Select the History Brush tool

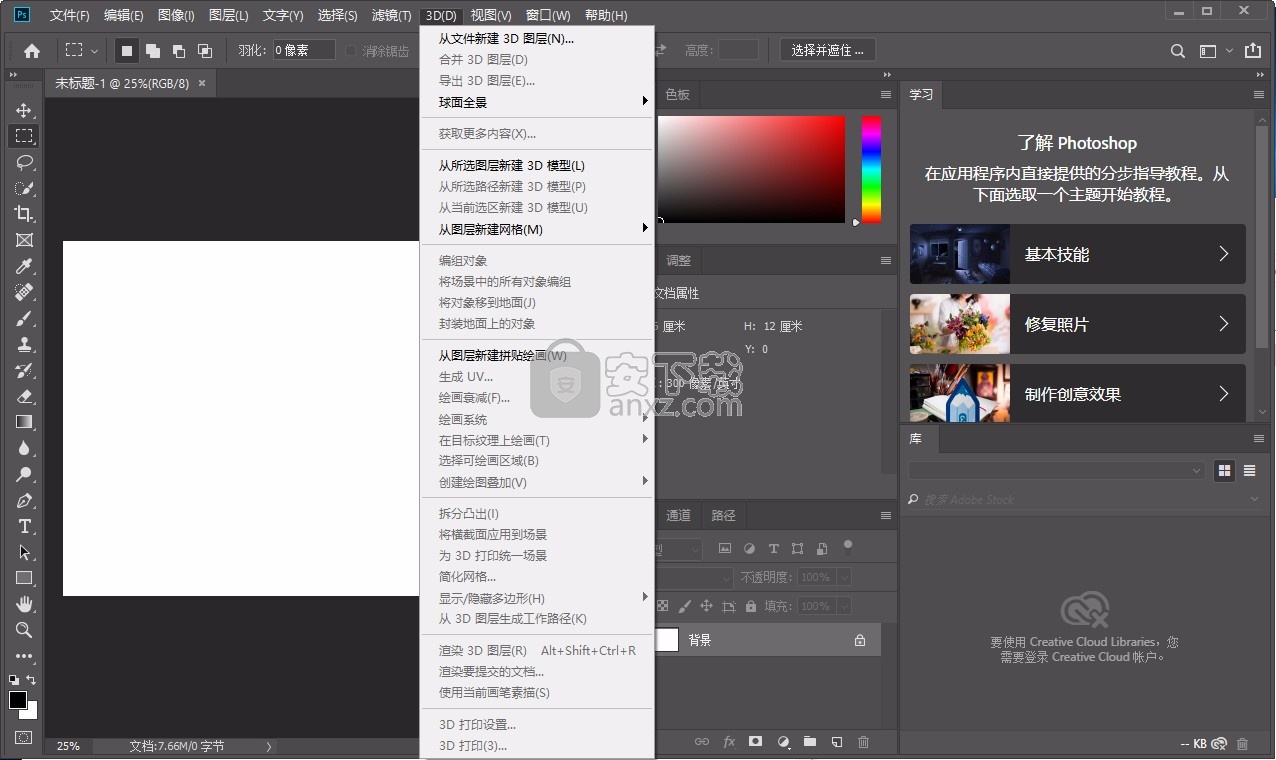[x=24, y=370]
